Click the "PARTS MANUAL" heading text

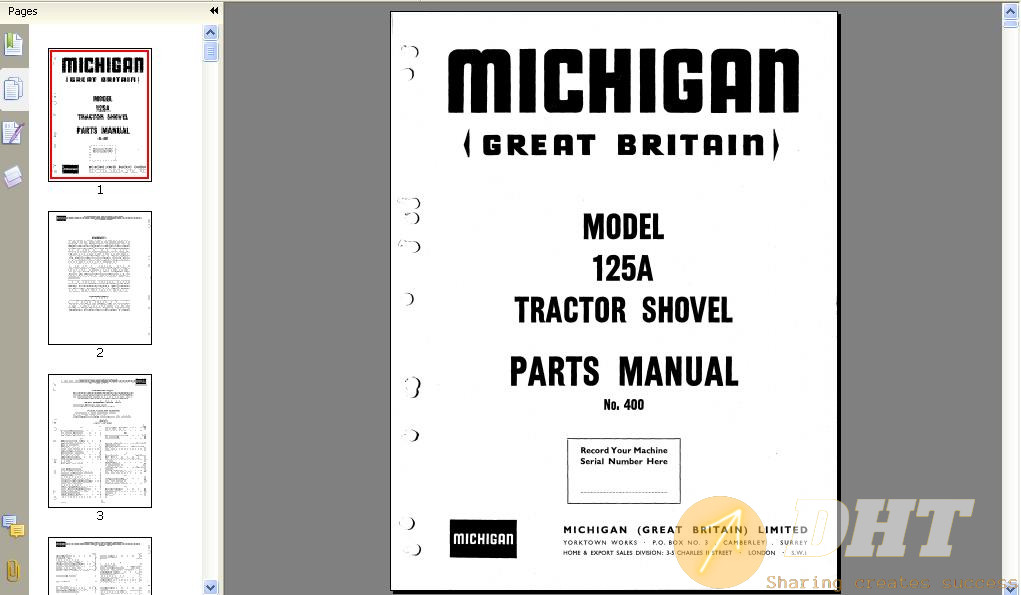tap(624, 372)
